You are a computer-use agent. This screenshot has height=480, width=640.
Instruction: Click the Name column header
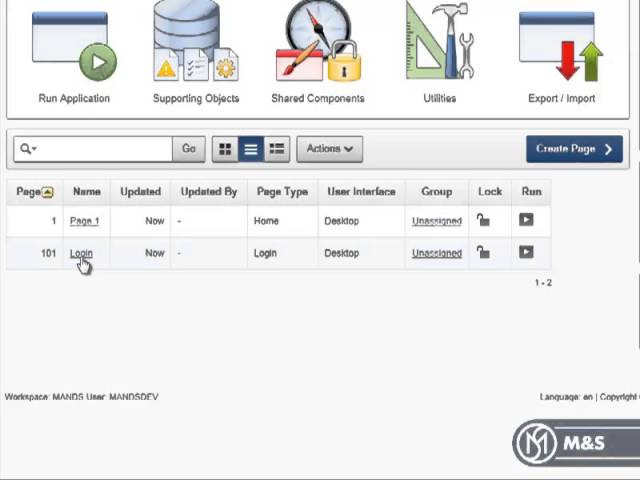point(87,192)
